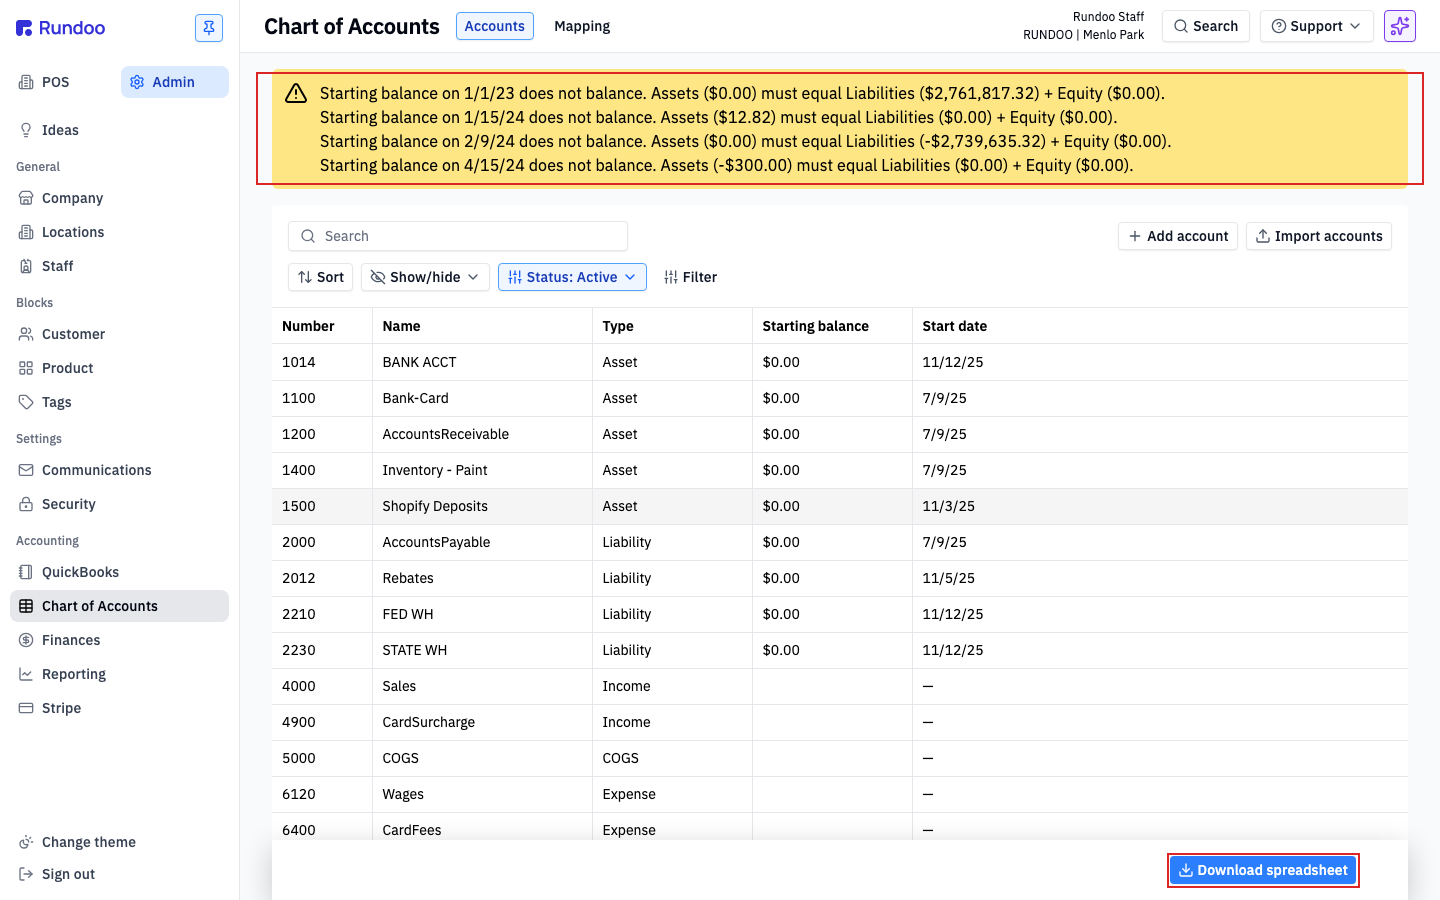Open Locations page
This screenshot has height=900, width=1440.
[x=119, y=232]
